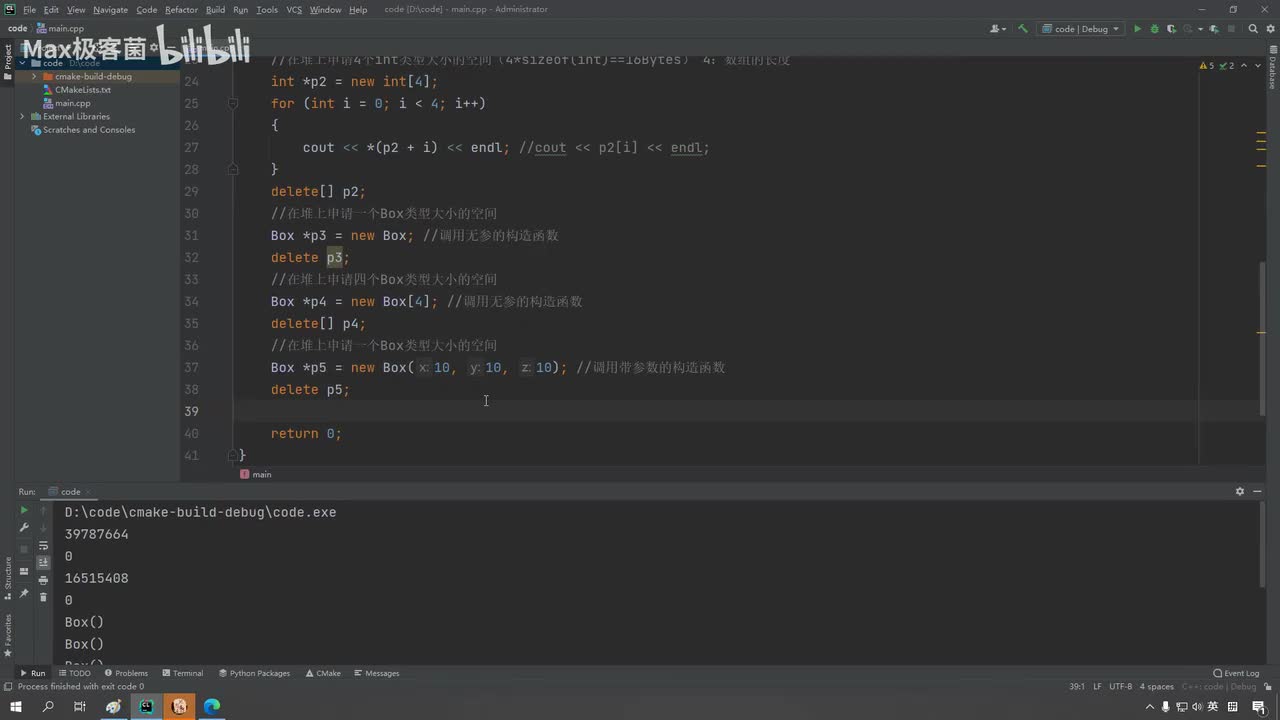The width and height of the screenshot is (1280, 720).
Task: Change UTF-8 file encoding in status bar
Action: (x=1120, y=687)
